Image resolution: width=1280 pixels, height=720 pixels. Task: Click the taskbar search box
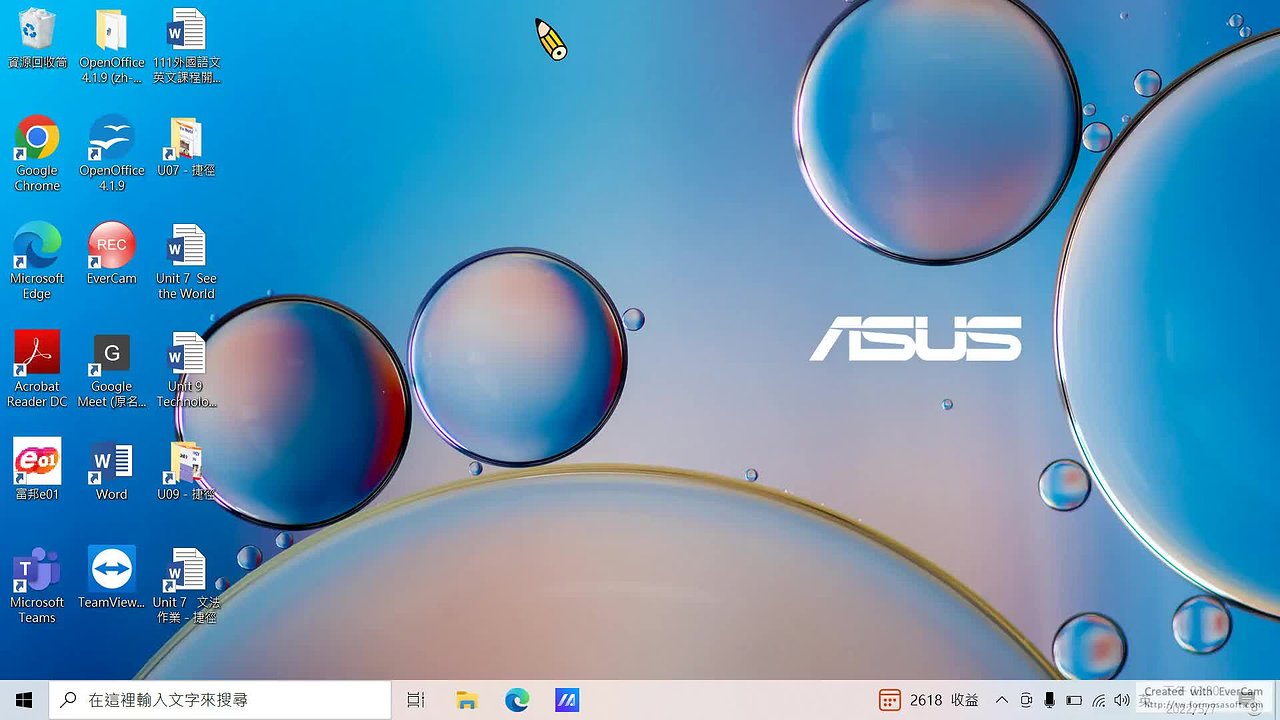(x=220, y=700)
